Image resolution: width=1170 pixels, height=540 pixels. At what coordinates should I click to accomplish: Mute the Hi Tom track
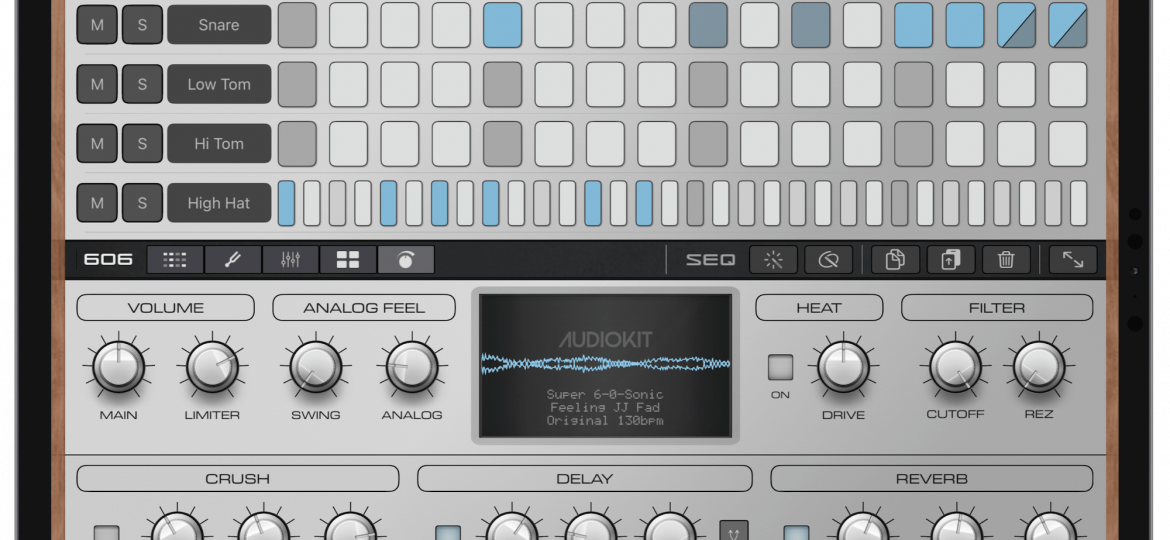click(97, 143)
